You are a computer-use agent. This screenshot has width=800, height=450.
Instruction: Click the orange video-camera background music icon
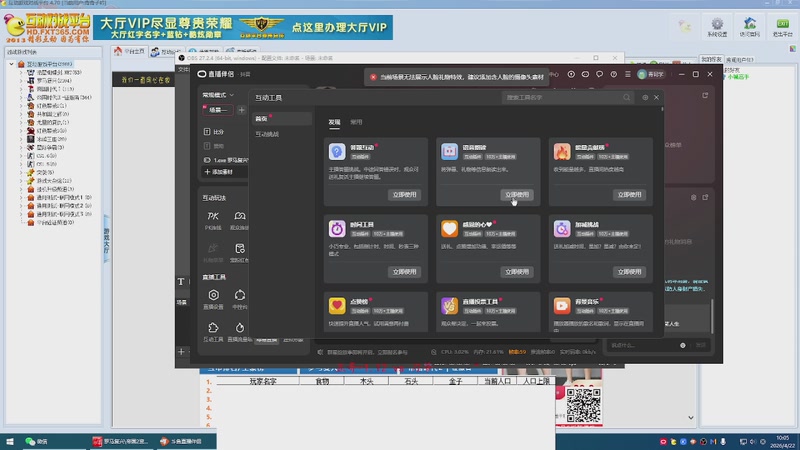click(562, 306)
